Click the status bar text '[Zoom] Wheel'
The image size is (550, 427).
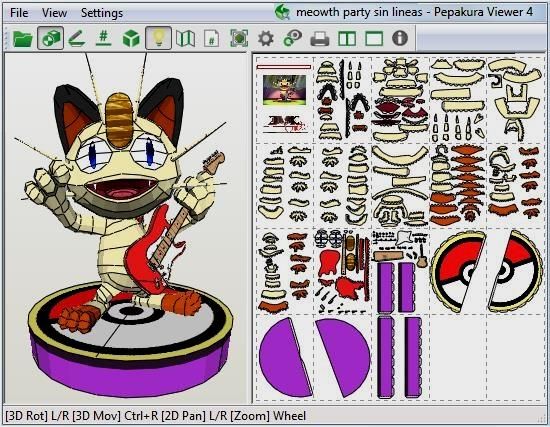268,416
